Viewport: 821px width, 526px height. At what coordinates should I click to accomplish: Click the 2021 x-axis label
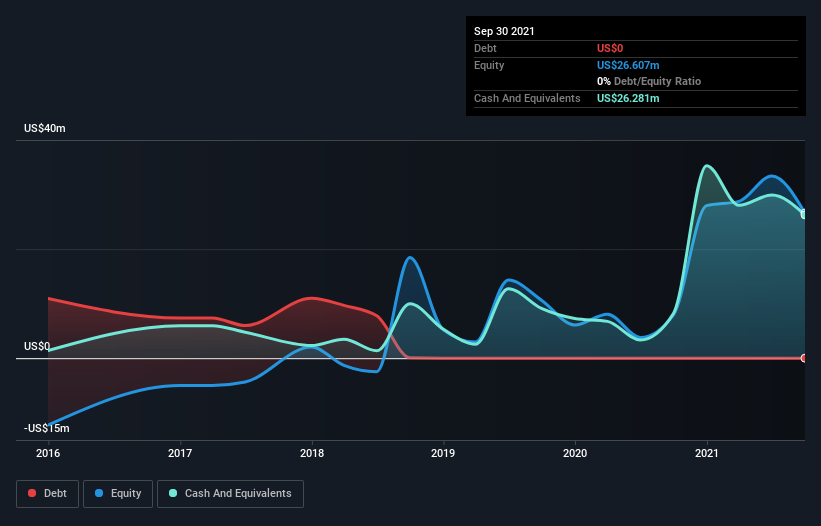(x=707, y=453)
